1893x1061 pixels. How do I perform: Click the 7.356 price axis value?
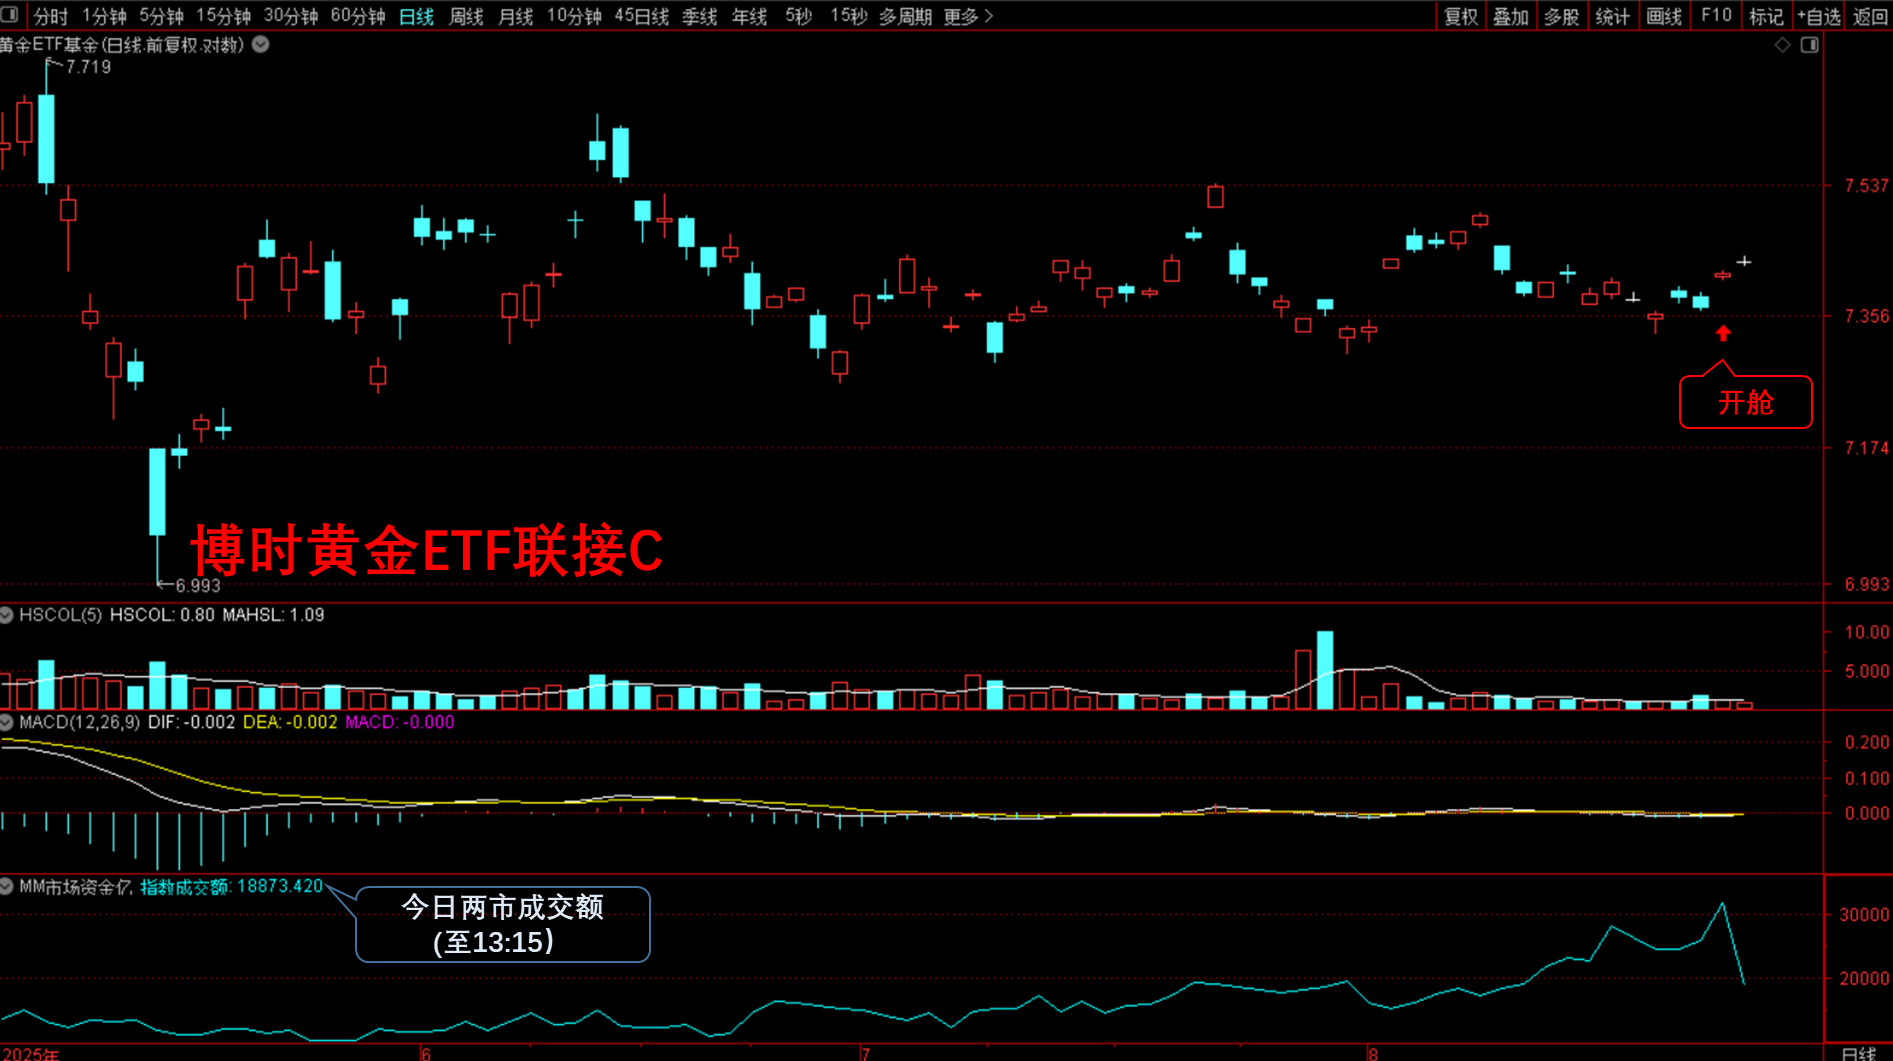[1867, 316]
